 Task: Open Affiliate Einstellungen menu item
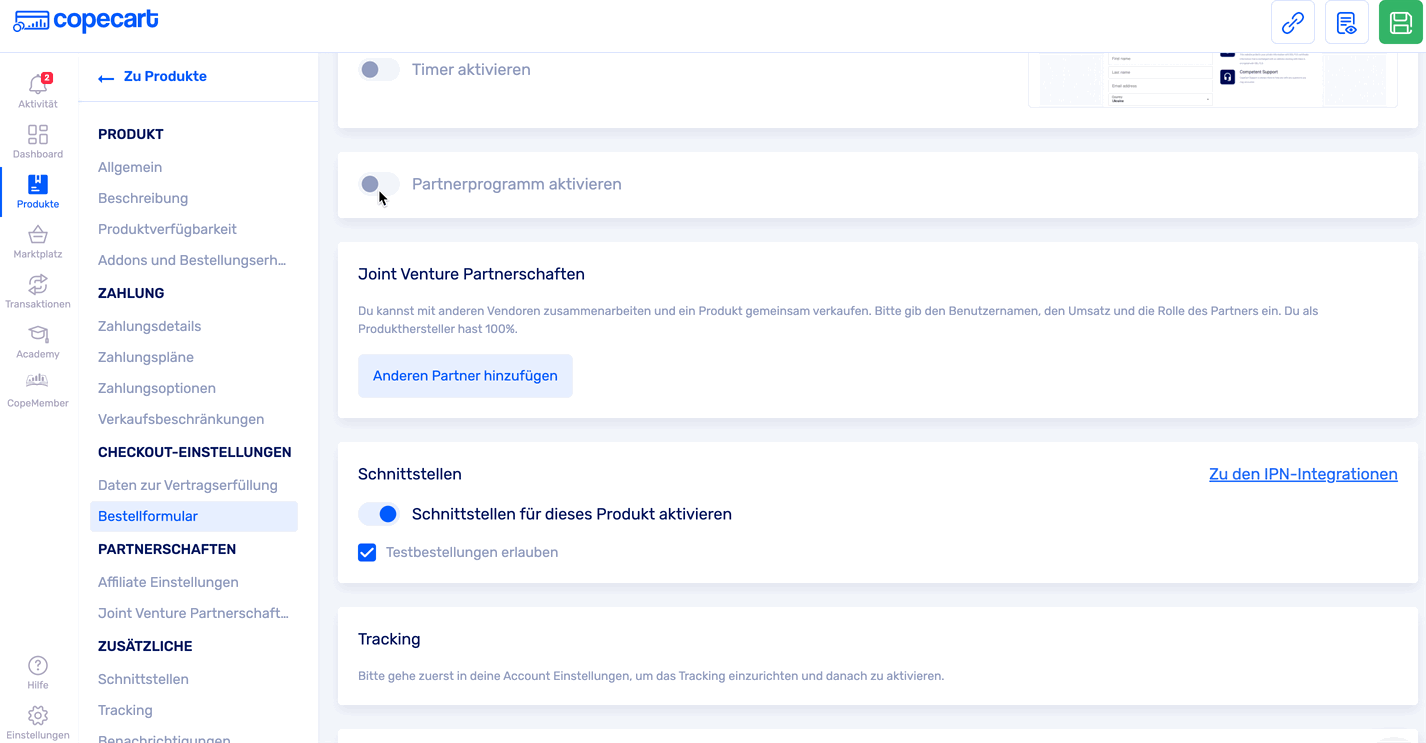(x=168, y=582)
